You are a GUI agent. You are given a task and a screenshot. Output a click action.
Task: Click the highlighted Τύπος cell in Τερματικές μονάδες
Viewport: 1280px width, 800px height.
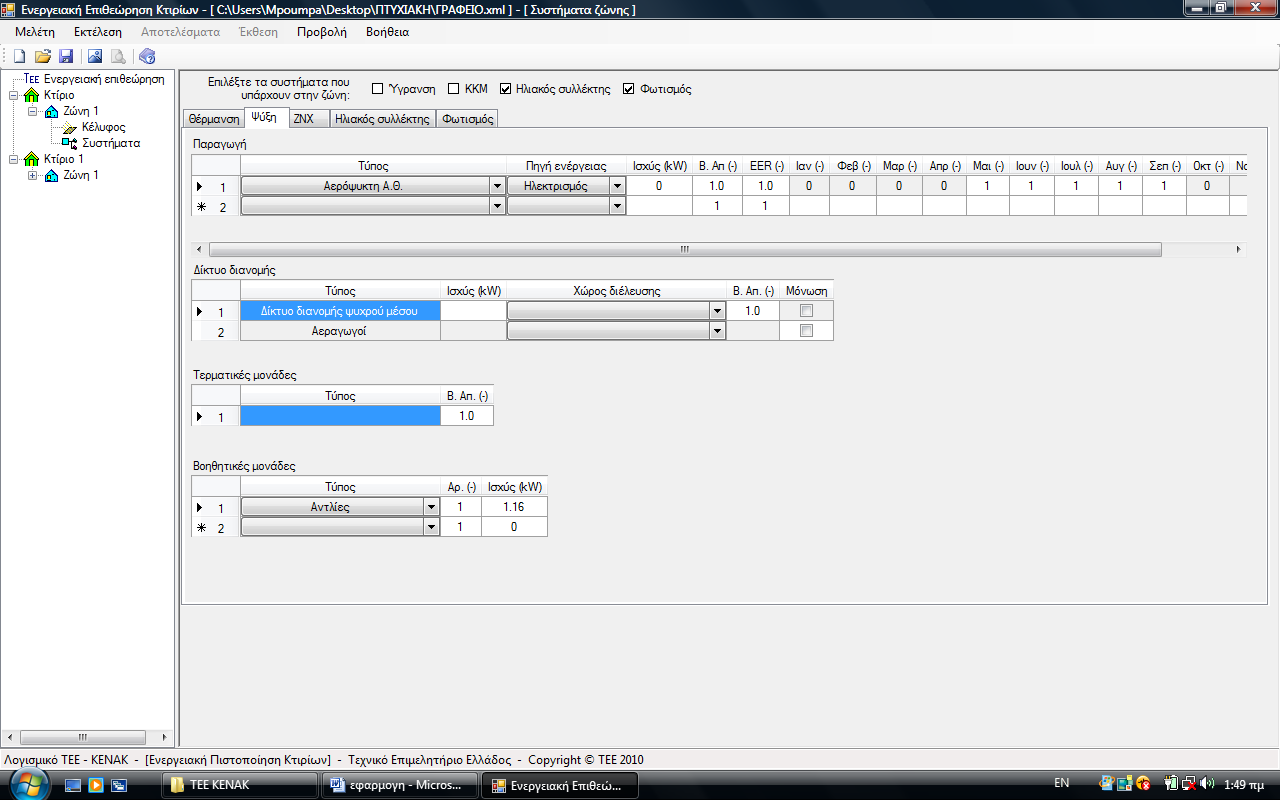pos(340,416)
